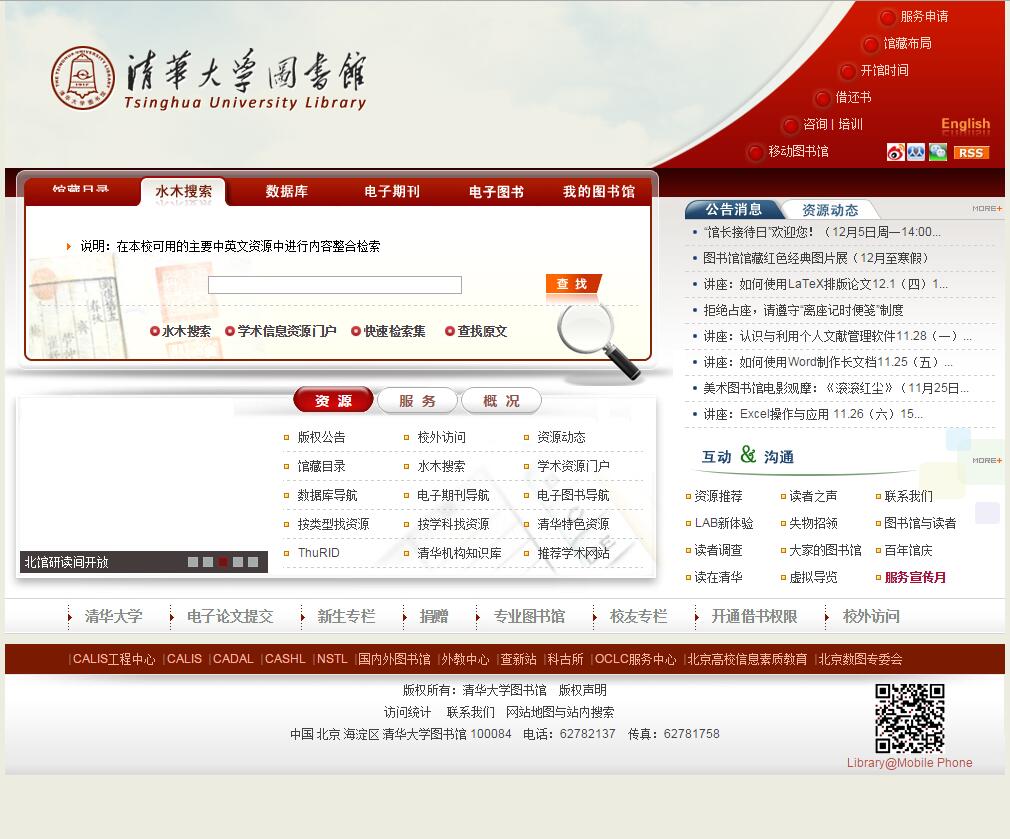1010x839 pixels.
Task: Open CALIS工程中心 footer link
Action: click(114, 659)
